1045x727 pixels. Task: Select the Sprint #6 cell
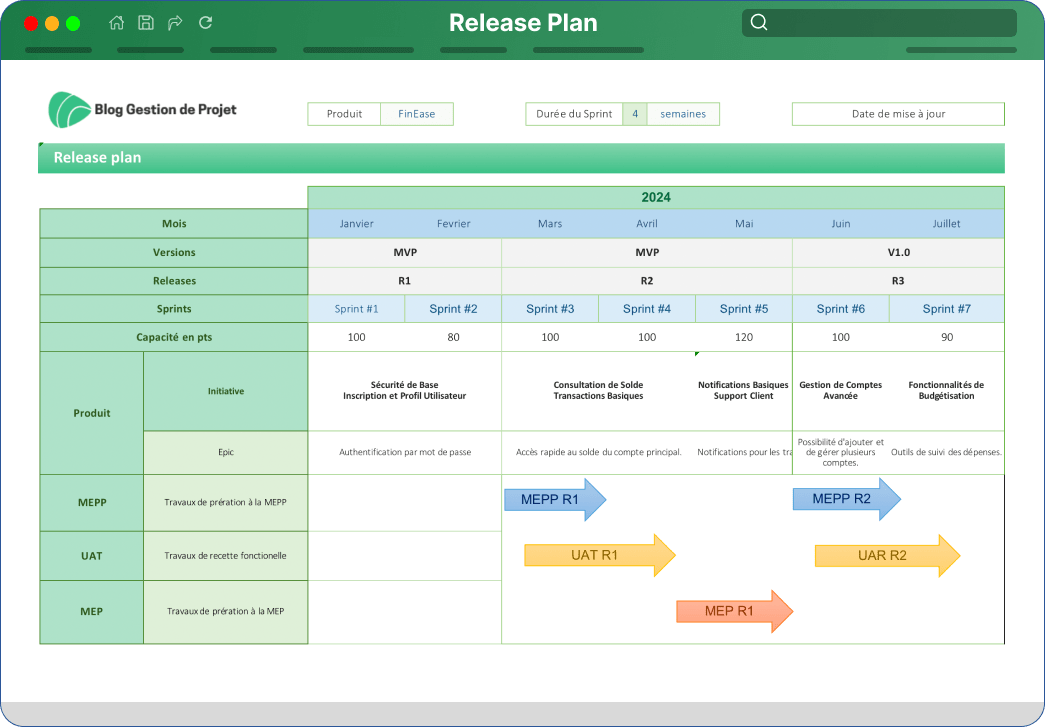point(840,309)
